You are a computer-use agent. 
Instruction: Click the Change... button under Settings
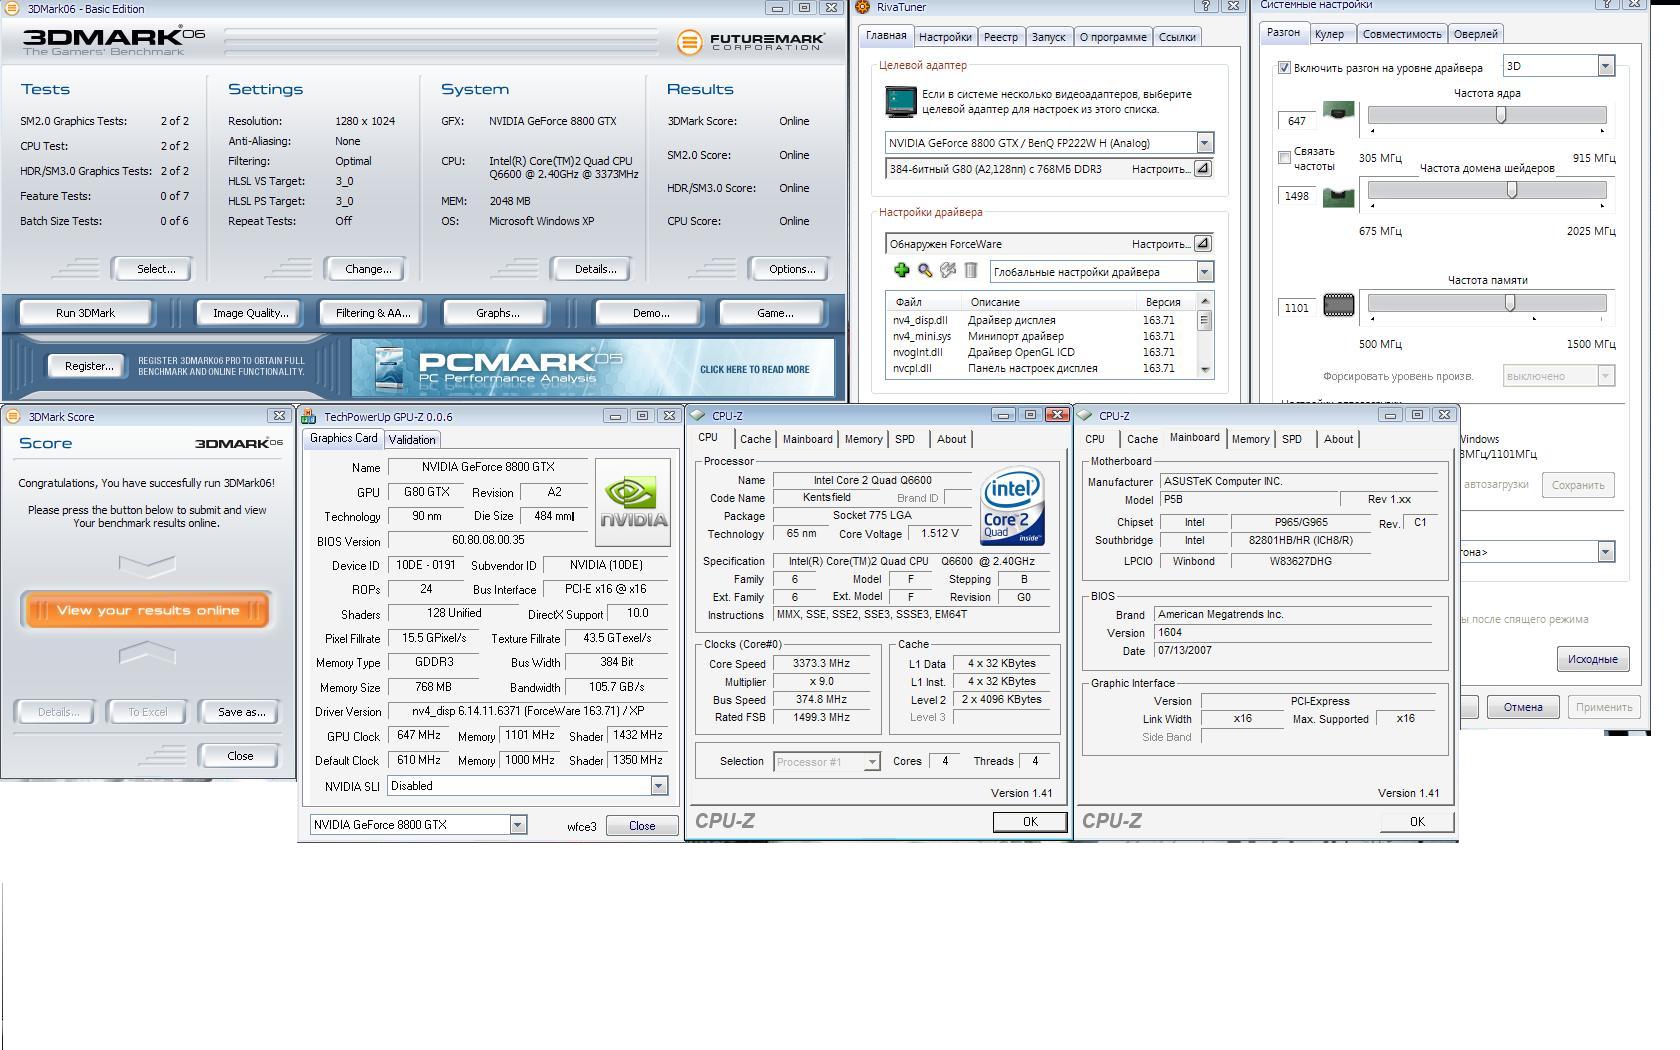(368, 269)
